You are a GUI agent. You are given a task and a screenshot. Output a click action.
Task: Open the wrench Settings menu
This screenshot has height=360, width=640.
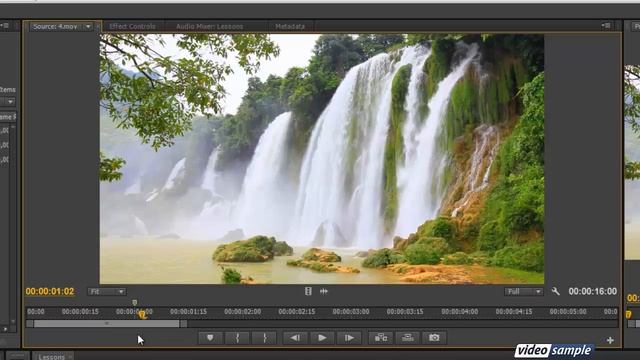556,291
